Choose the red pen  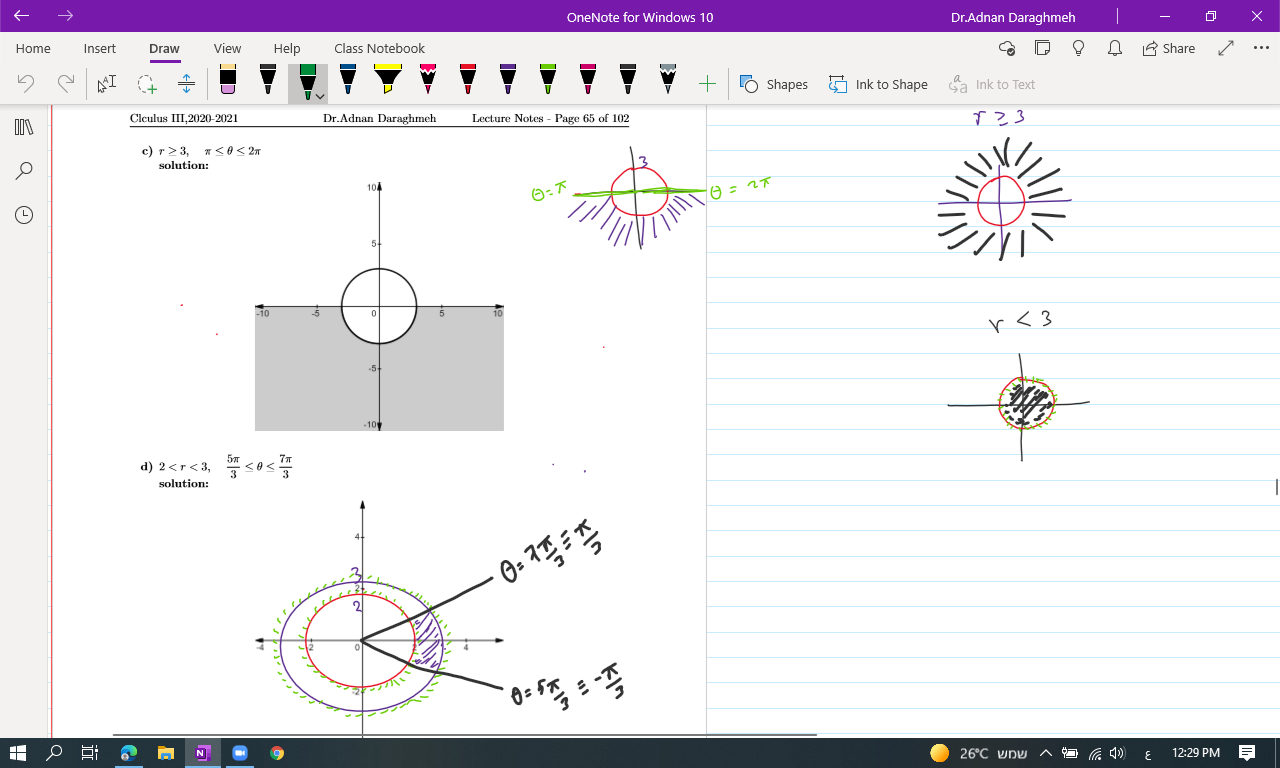468,80
